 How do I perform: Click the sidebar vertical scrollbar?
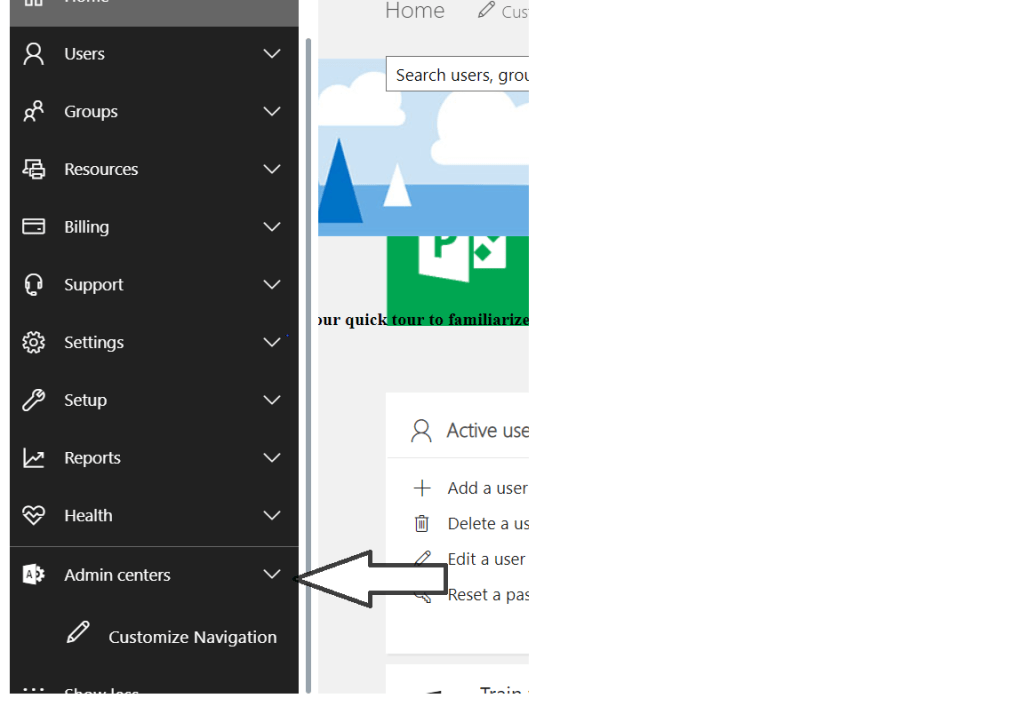click(x=309, y=360)
